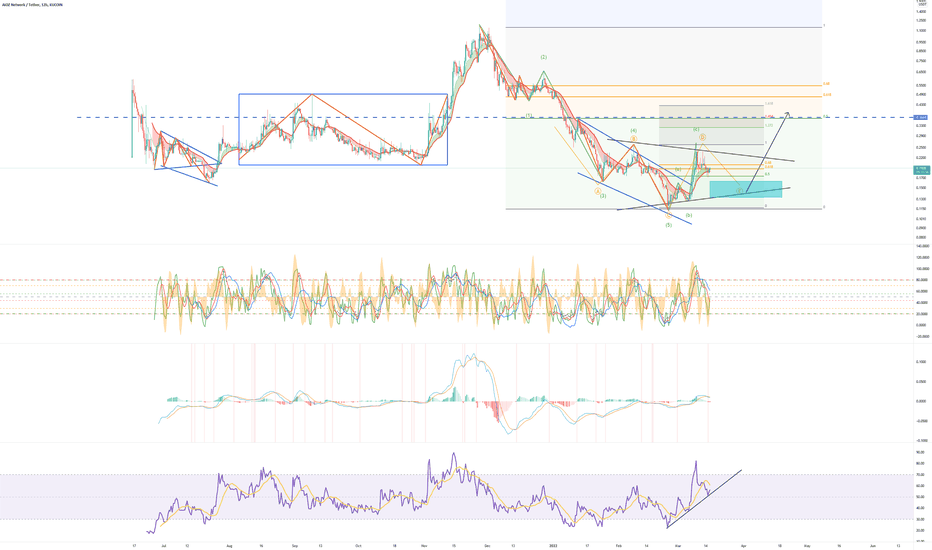Click the Nov label on time axis
Viewport: 932px width, 550px height.
(x=424, y=545)
